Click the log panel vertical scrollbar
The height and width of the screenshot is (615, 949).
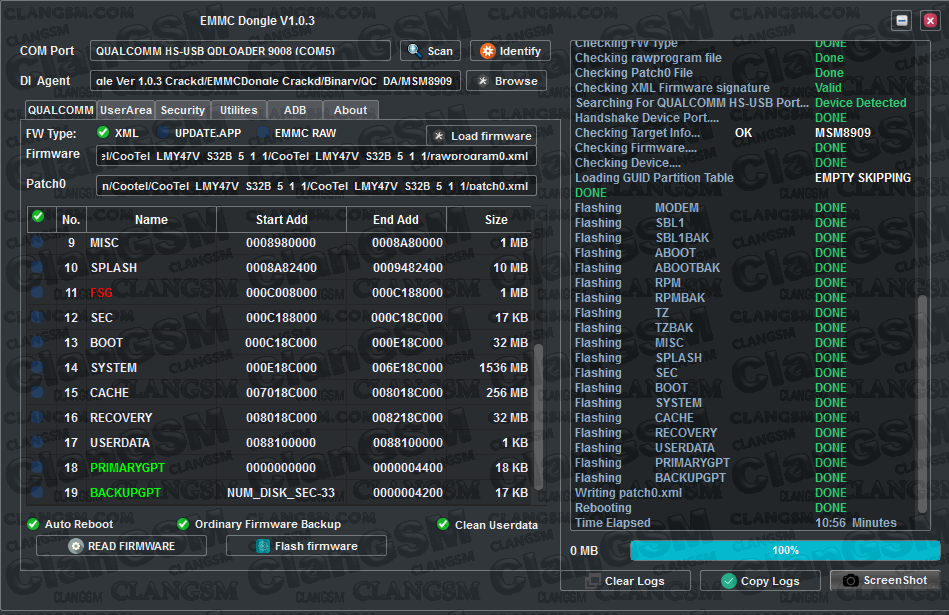(922, 404)
